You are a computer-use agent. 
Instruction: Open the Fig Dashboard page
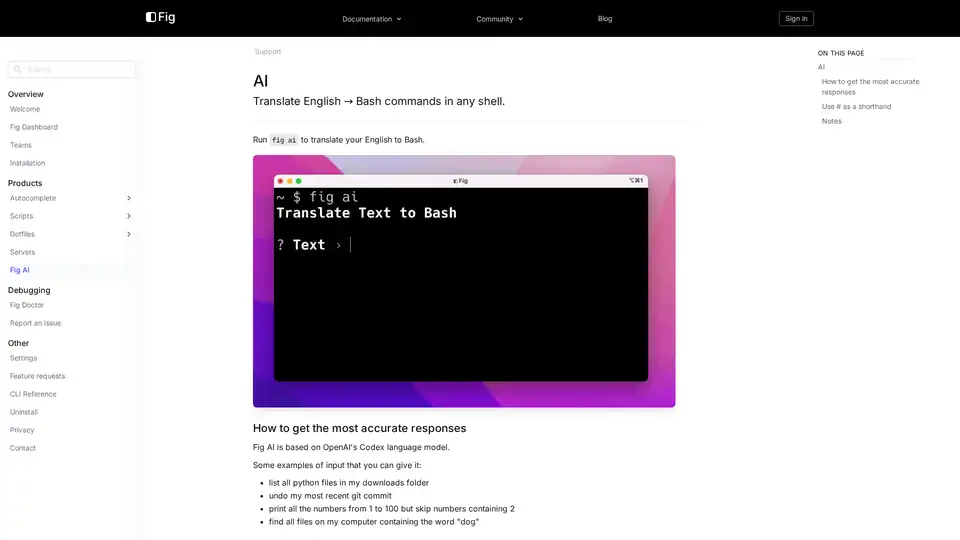pyautogui.click(x=34, y=127)
